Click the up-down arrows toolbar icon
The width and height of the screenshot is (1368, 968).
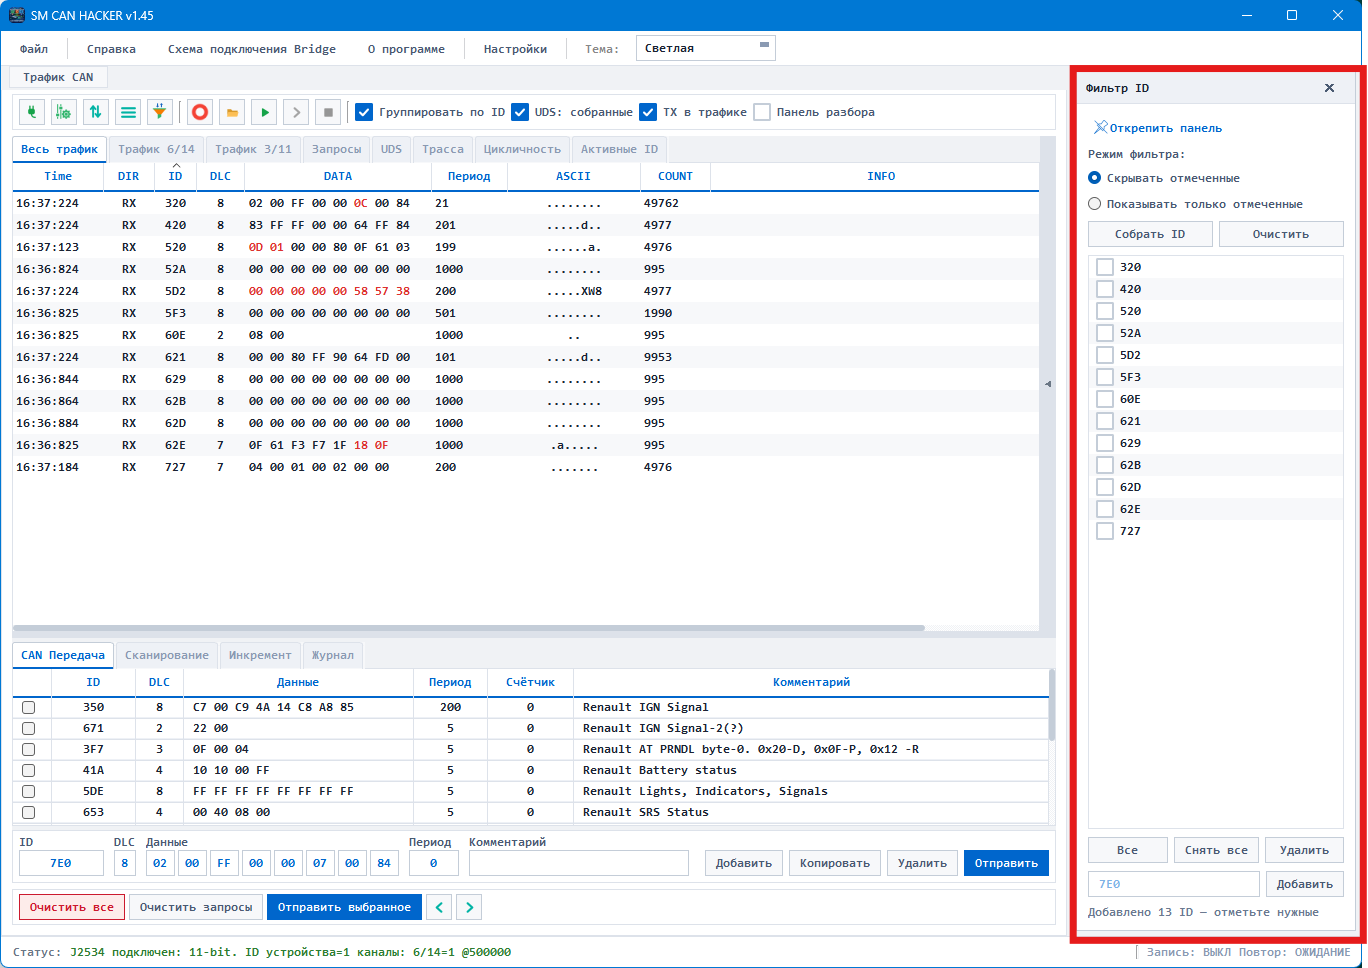pyautogui.click(x=96, y=112)
